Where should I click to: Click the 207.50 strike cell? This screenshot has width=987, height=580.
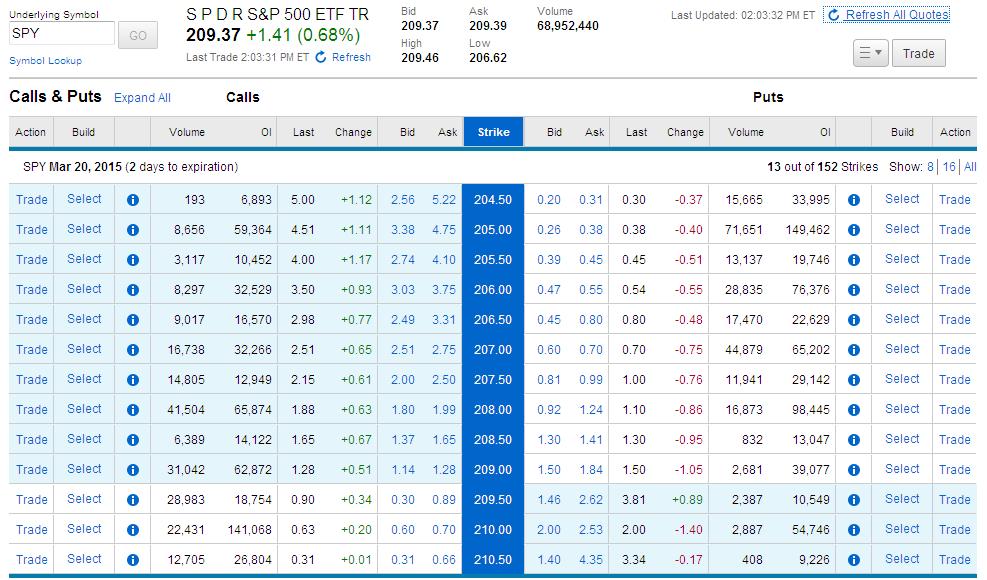coord(493,380)
